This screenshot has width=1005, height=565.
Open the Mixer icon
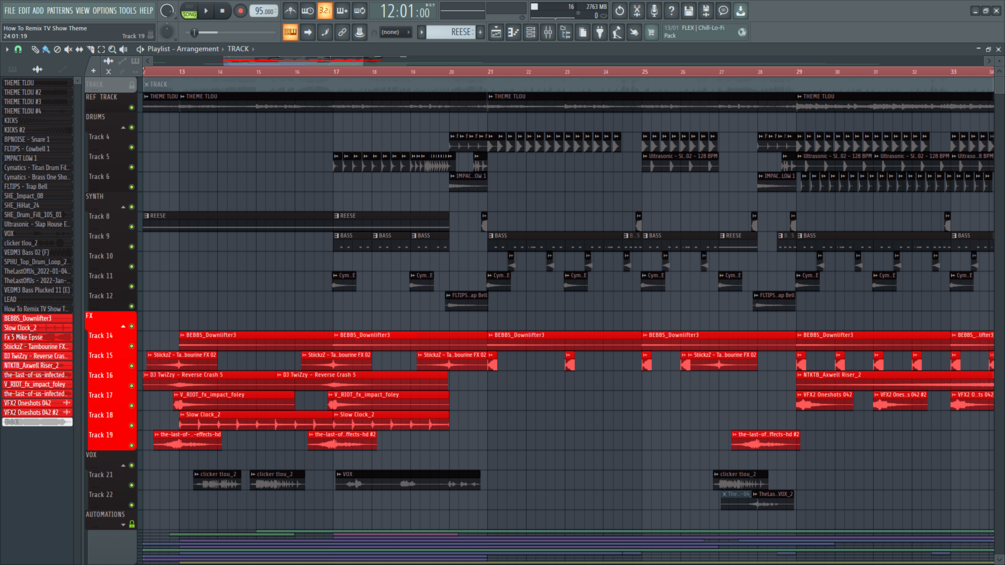(x=548, y=32)
